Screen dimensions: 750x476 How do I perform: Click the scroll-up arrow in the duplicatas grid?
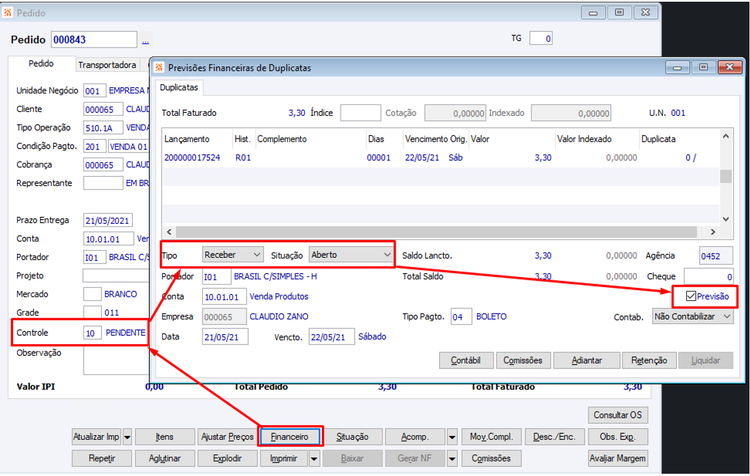726,136
